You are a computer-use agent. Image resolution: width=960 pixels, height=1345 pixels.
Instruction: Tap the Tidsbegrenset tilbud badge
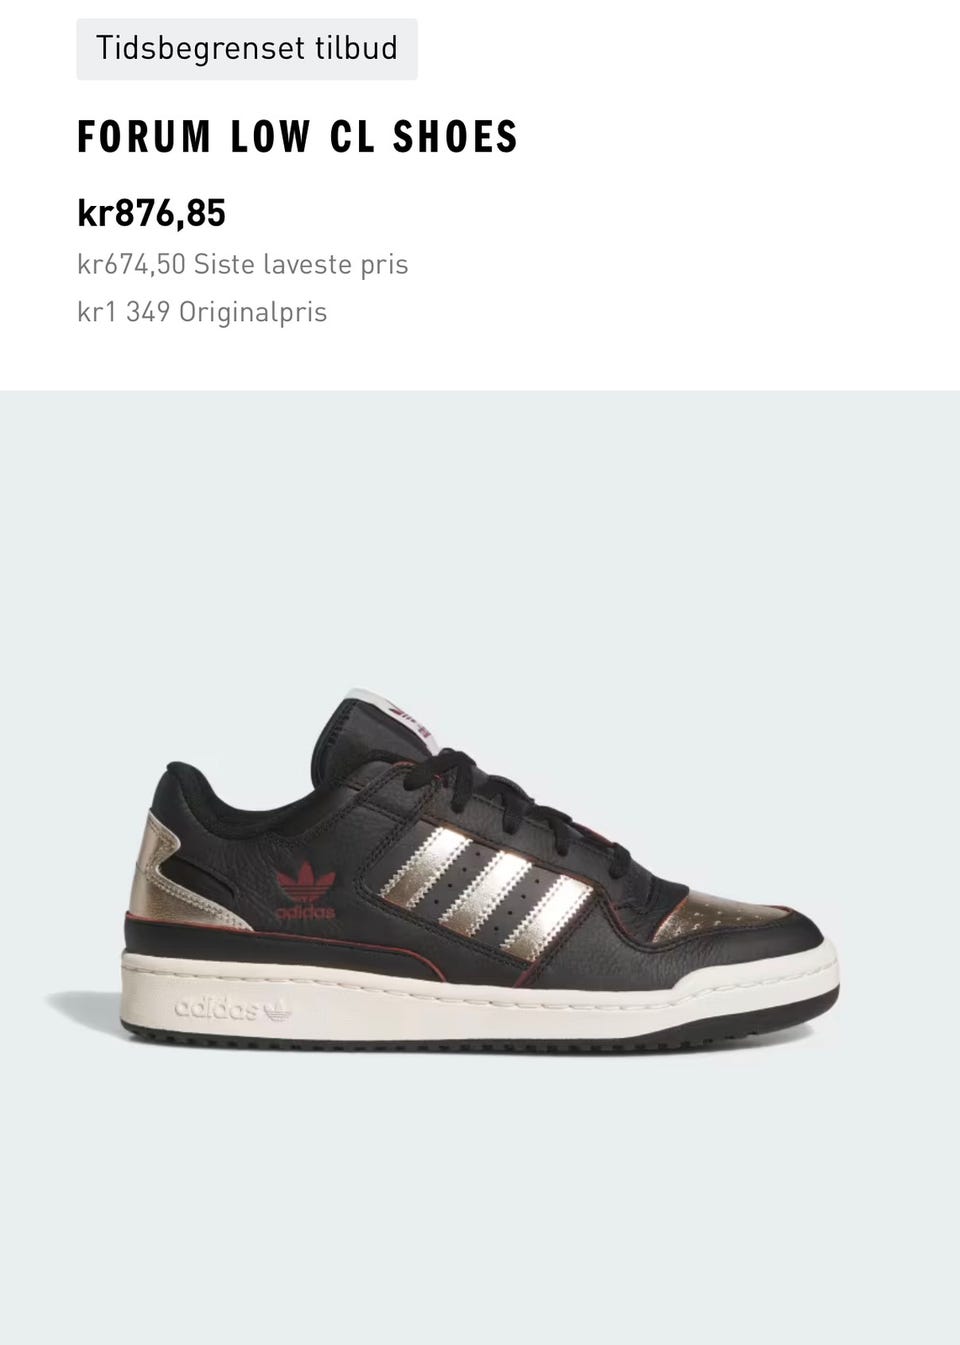247,48
